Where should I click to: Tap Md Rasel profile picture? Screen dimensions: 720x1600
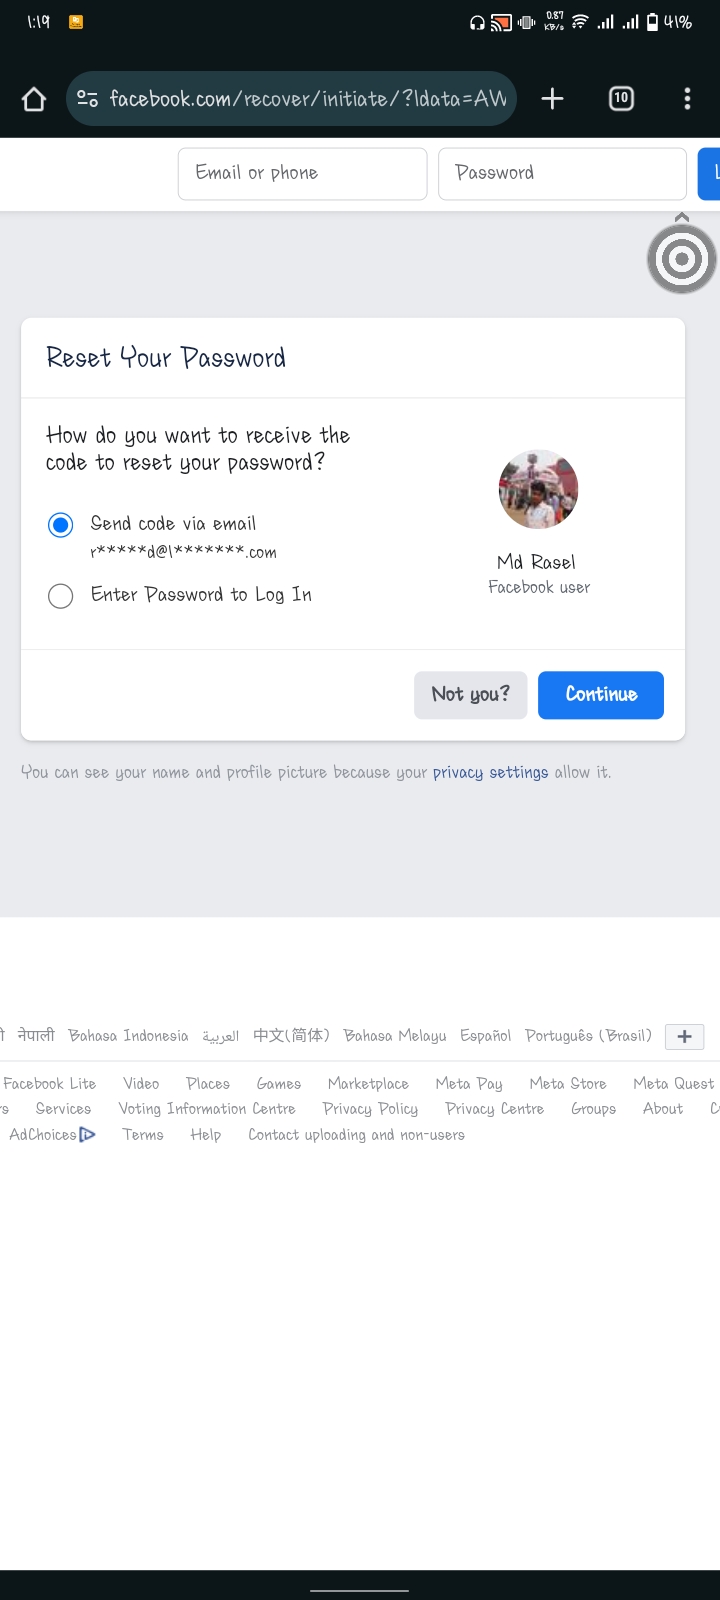[x=538, y=489]
